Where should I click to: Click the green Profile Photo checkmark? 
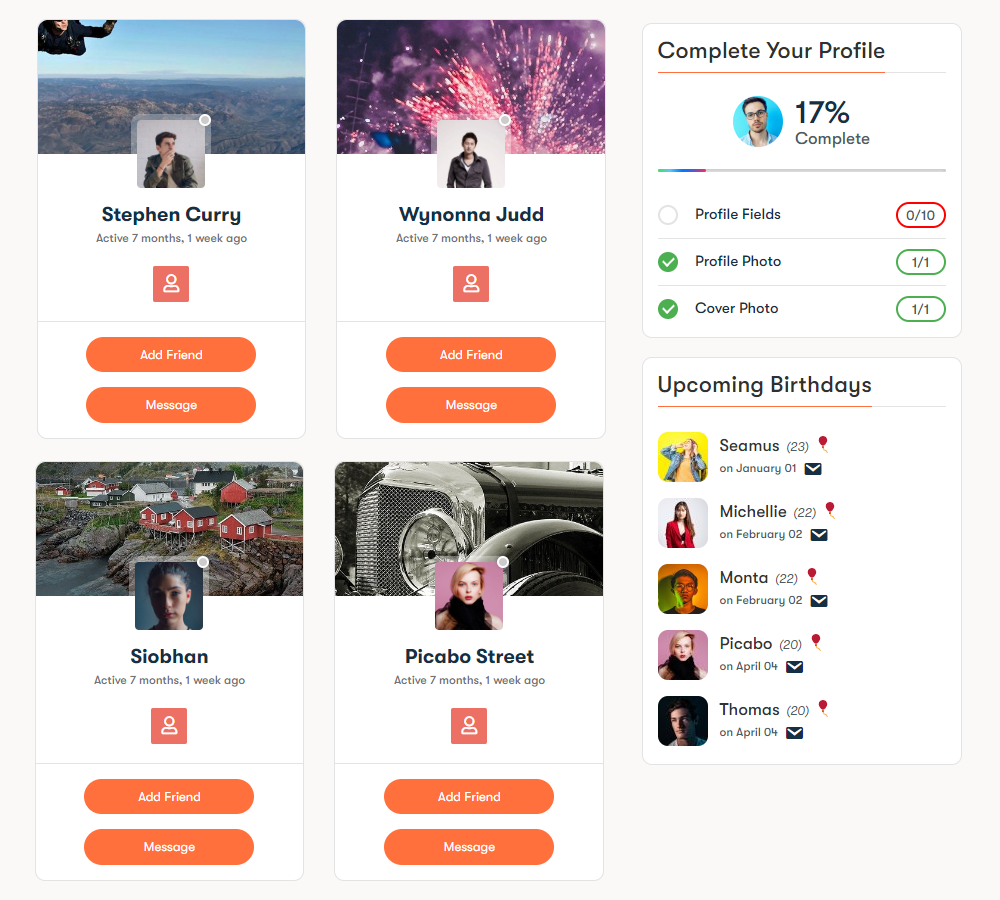668,262
